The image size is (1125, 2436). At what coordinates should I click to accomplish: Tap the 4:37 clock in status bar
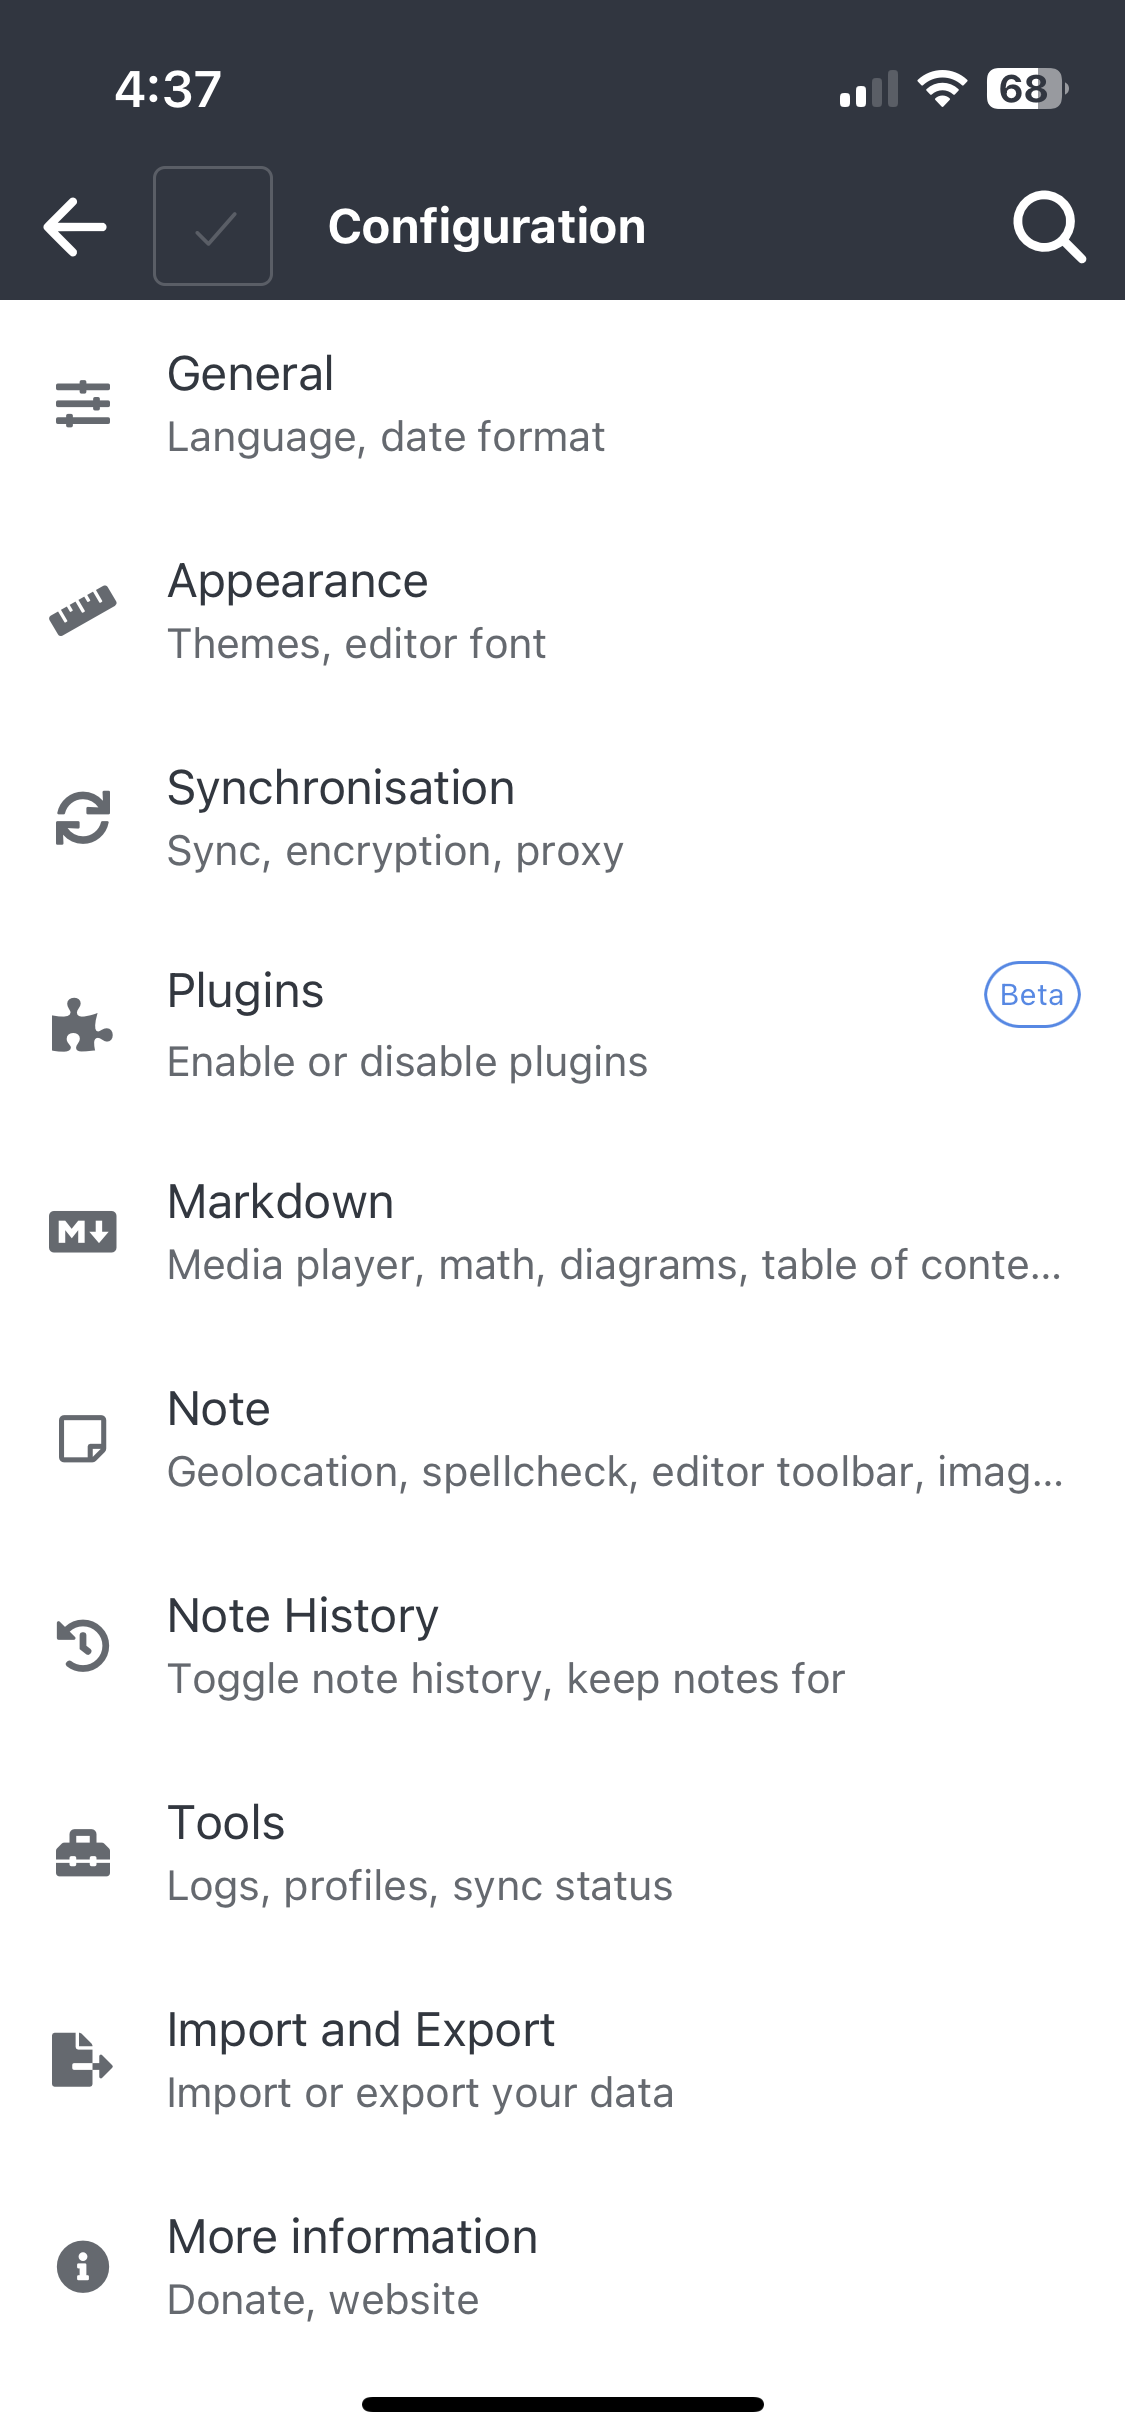168,89
